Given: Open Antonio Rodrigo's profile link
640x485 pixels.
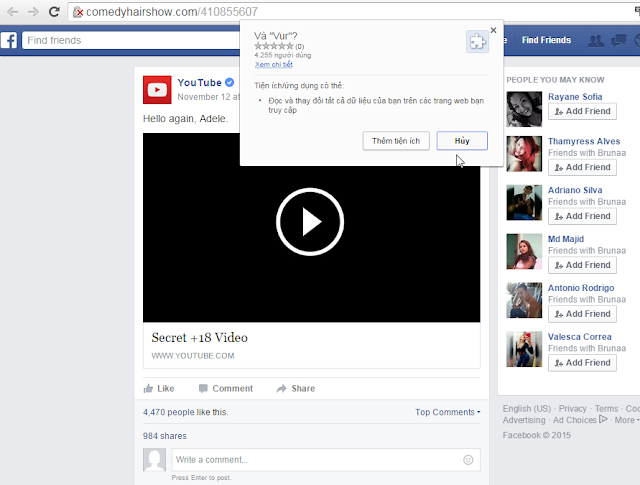Looking at the screenshot, I should click(581, 288).
